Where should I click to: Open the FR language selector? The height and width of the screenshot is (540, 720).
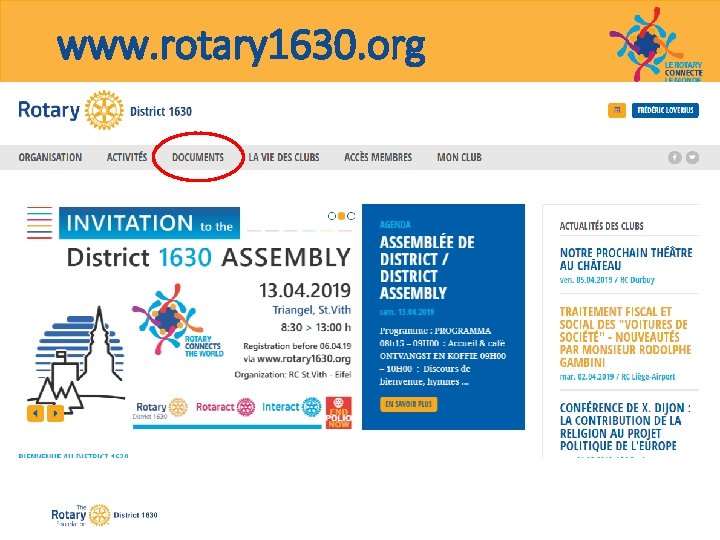click(x=617, y=111)
